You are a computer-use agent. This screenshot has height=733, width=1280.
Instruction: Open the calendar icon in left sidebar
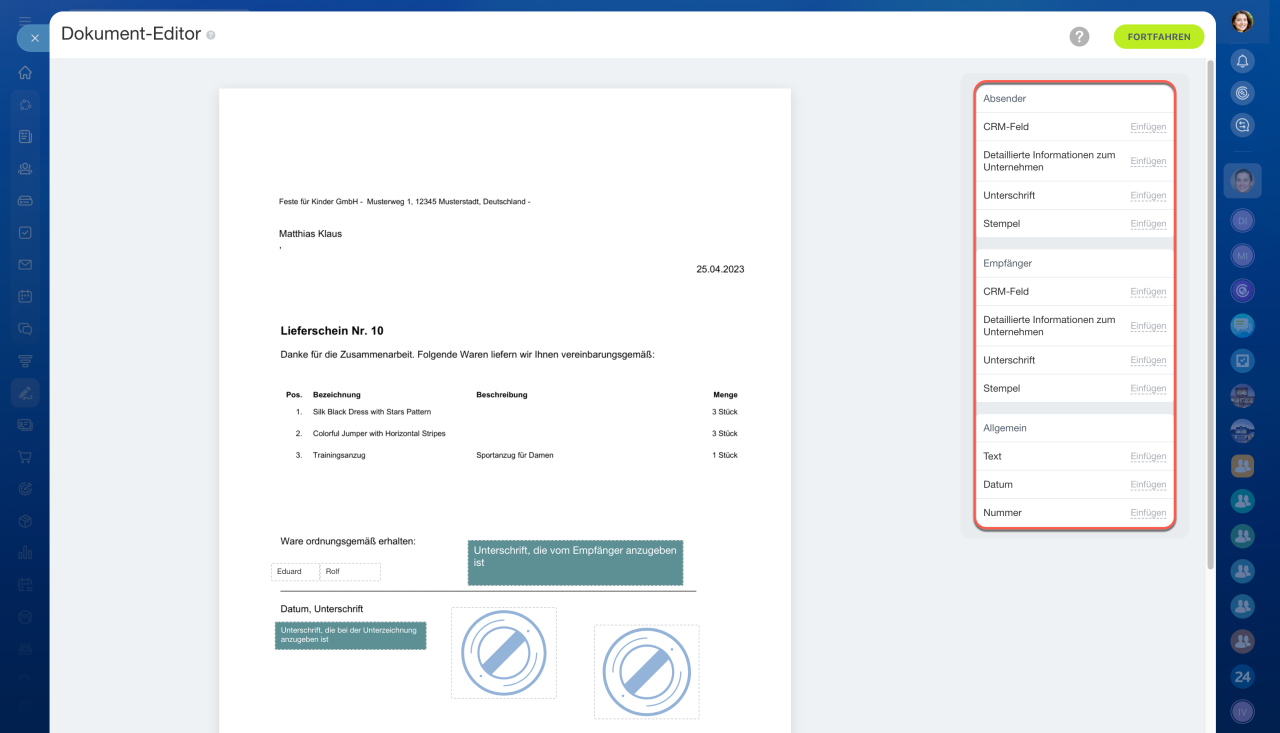[x=25, y=296]
